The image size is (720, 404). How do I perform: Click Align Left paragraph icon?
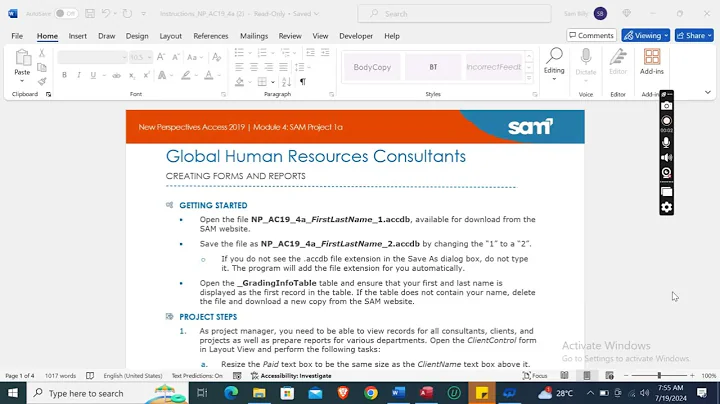coord(239,67)
